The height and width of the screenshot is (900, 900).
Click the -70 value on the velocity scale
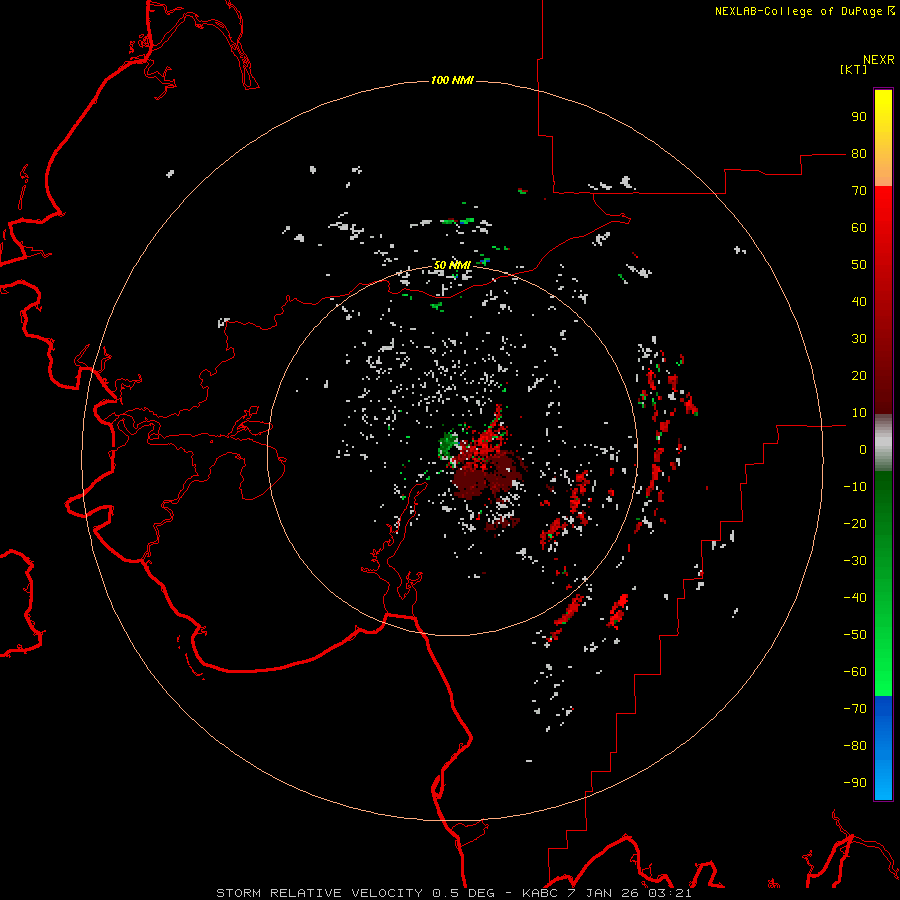pos(855,708)
